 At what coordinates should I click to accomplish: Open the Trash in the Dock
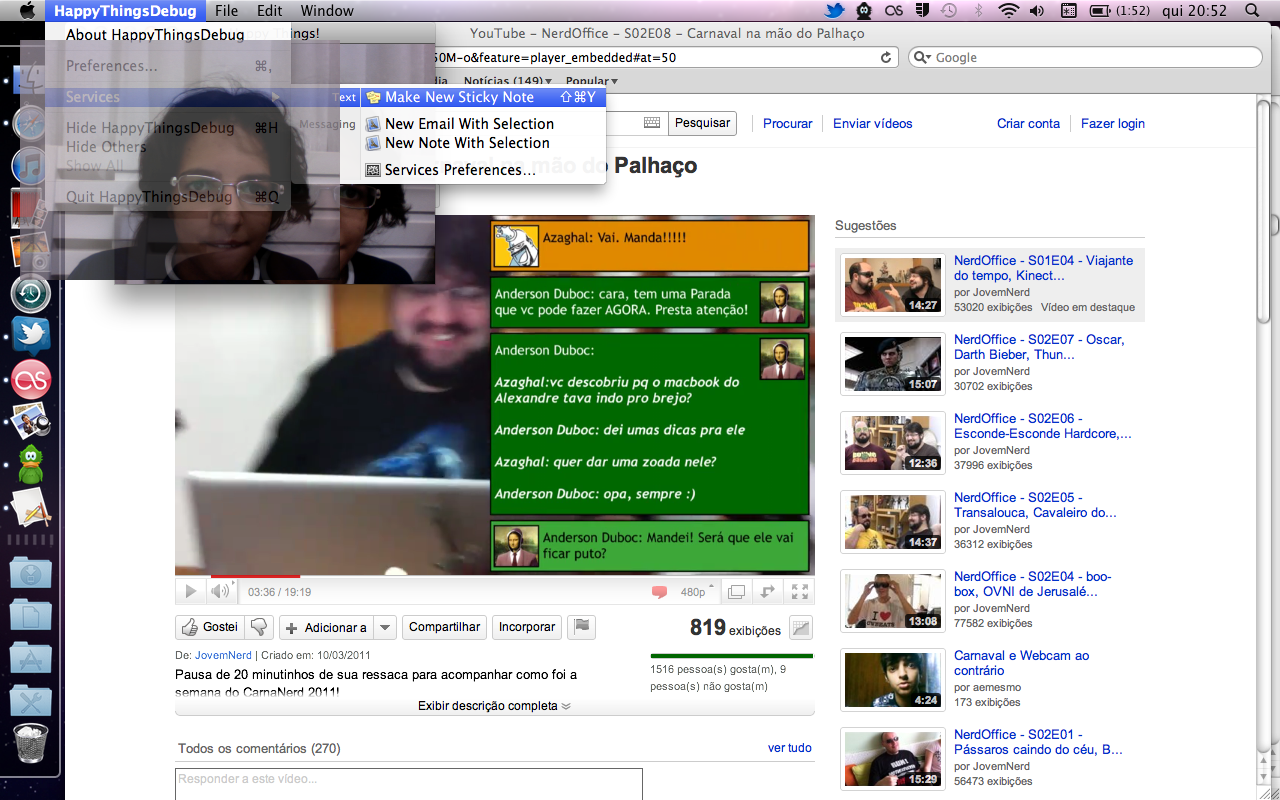(x=31, y=745)
